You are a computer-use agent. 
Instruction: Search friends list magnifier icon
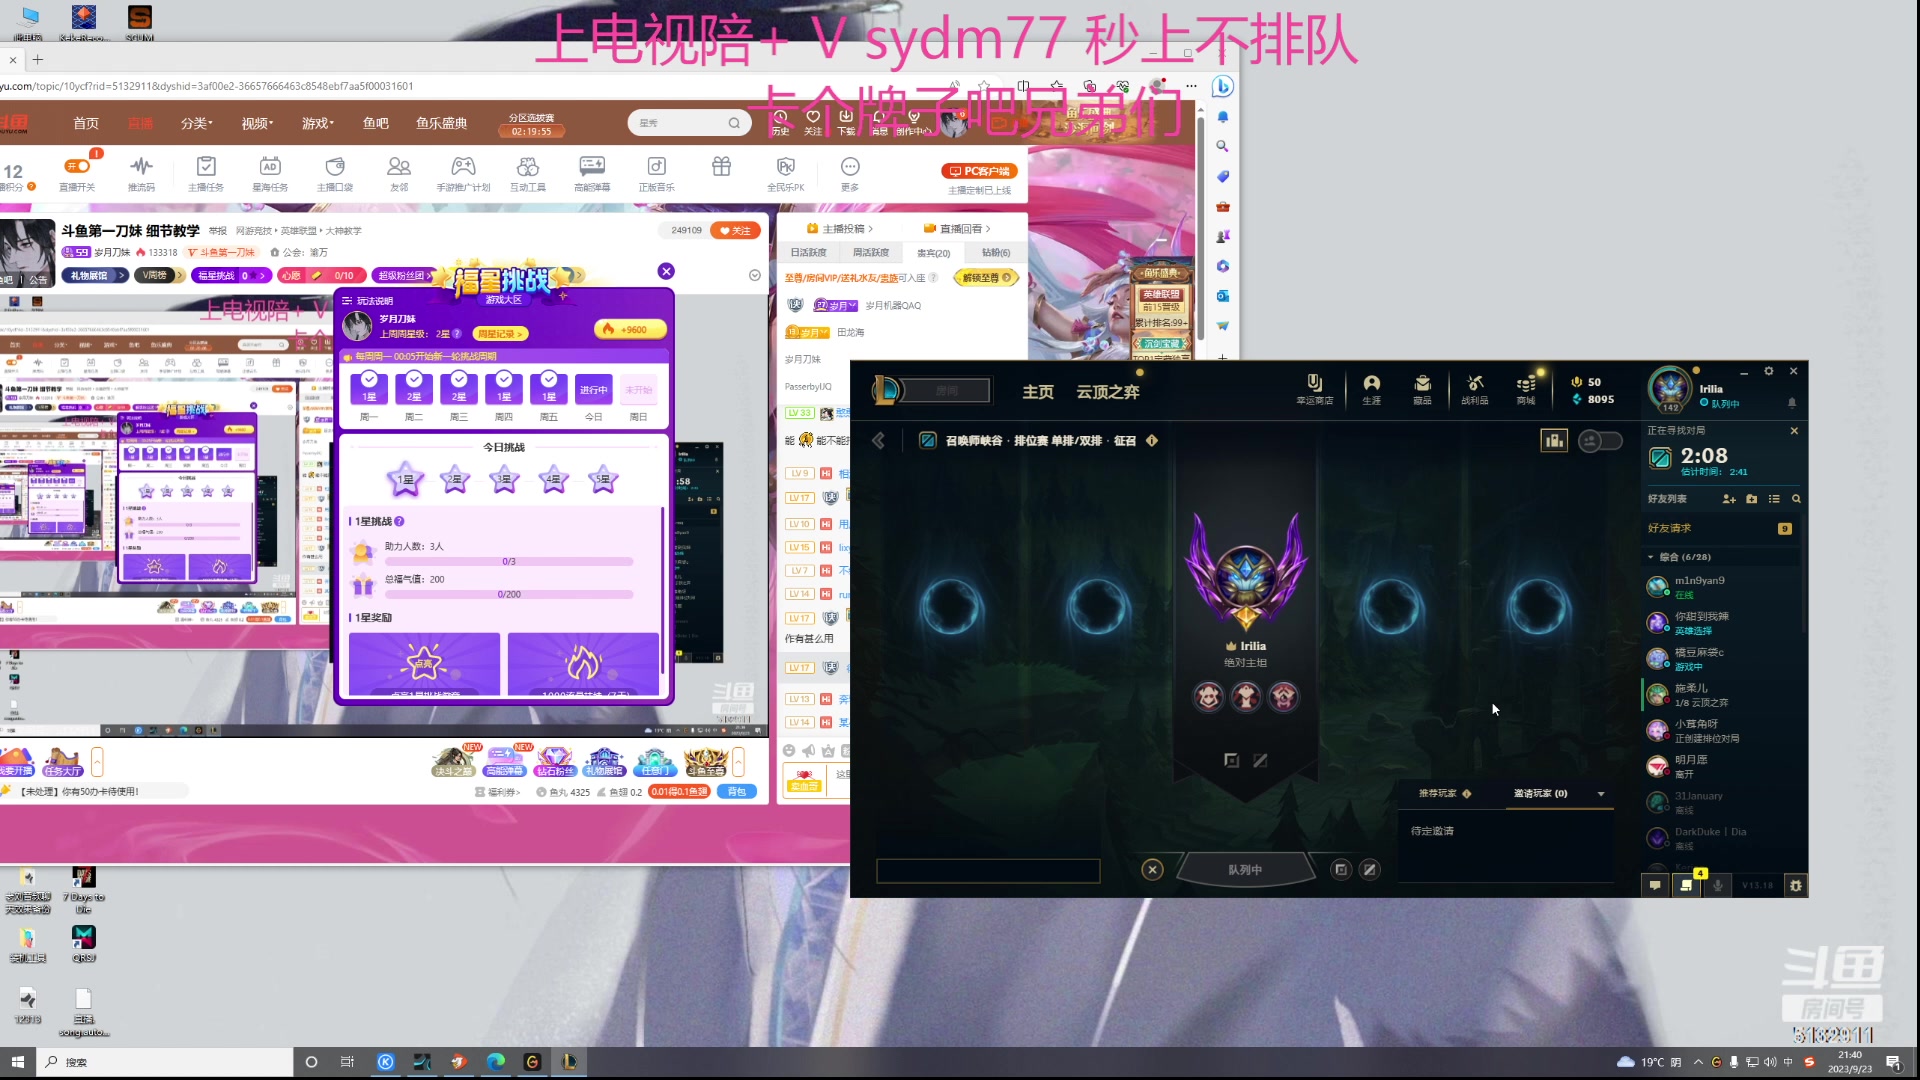coord(1796,499)
